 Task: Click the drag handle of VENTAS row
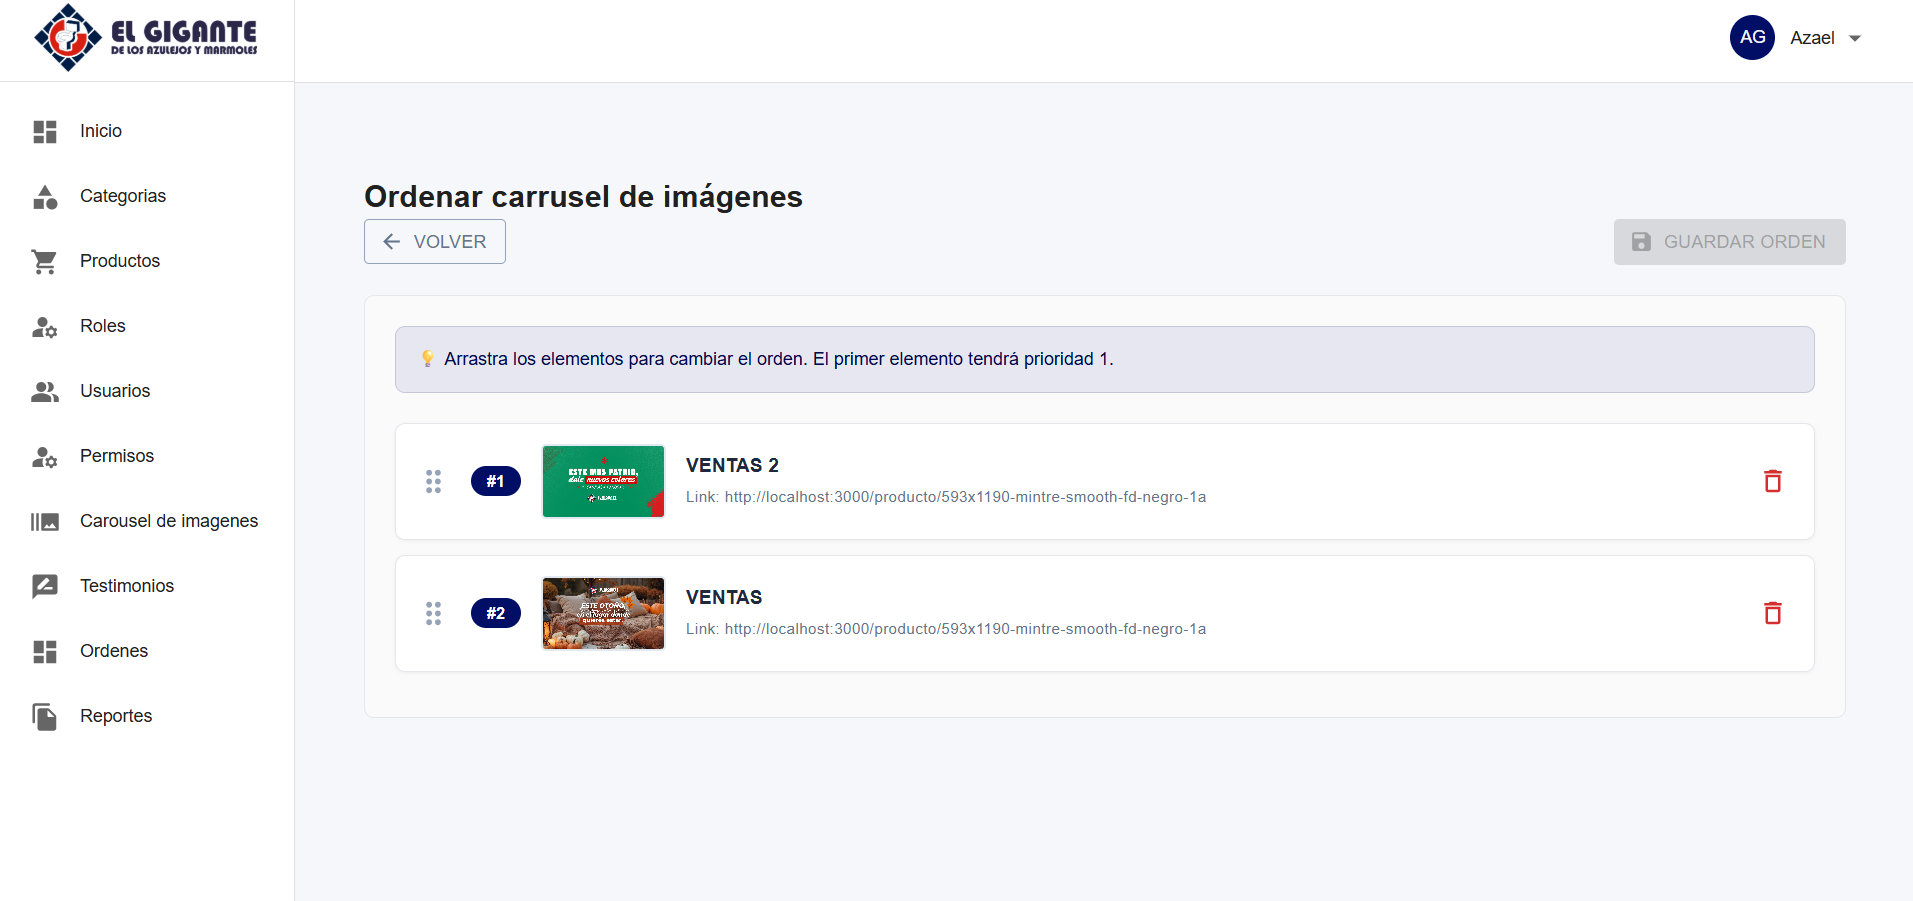pyautogui.click(x=433, y=613)
